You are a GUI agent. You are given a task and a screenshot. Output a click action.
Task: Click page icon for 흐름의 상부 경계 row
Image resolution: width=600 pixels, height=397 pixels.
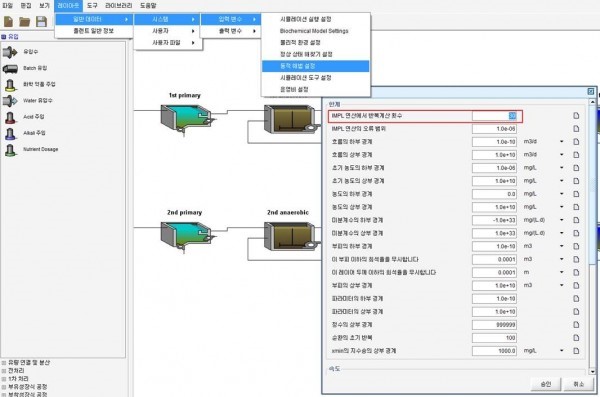coord(576,155)
